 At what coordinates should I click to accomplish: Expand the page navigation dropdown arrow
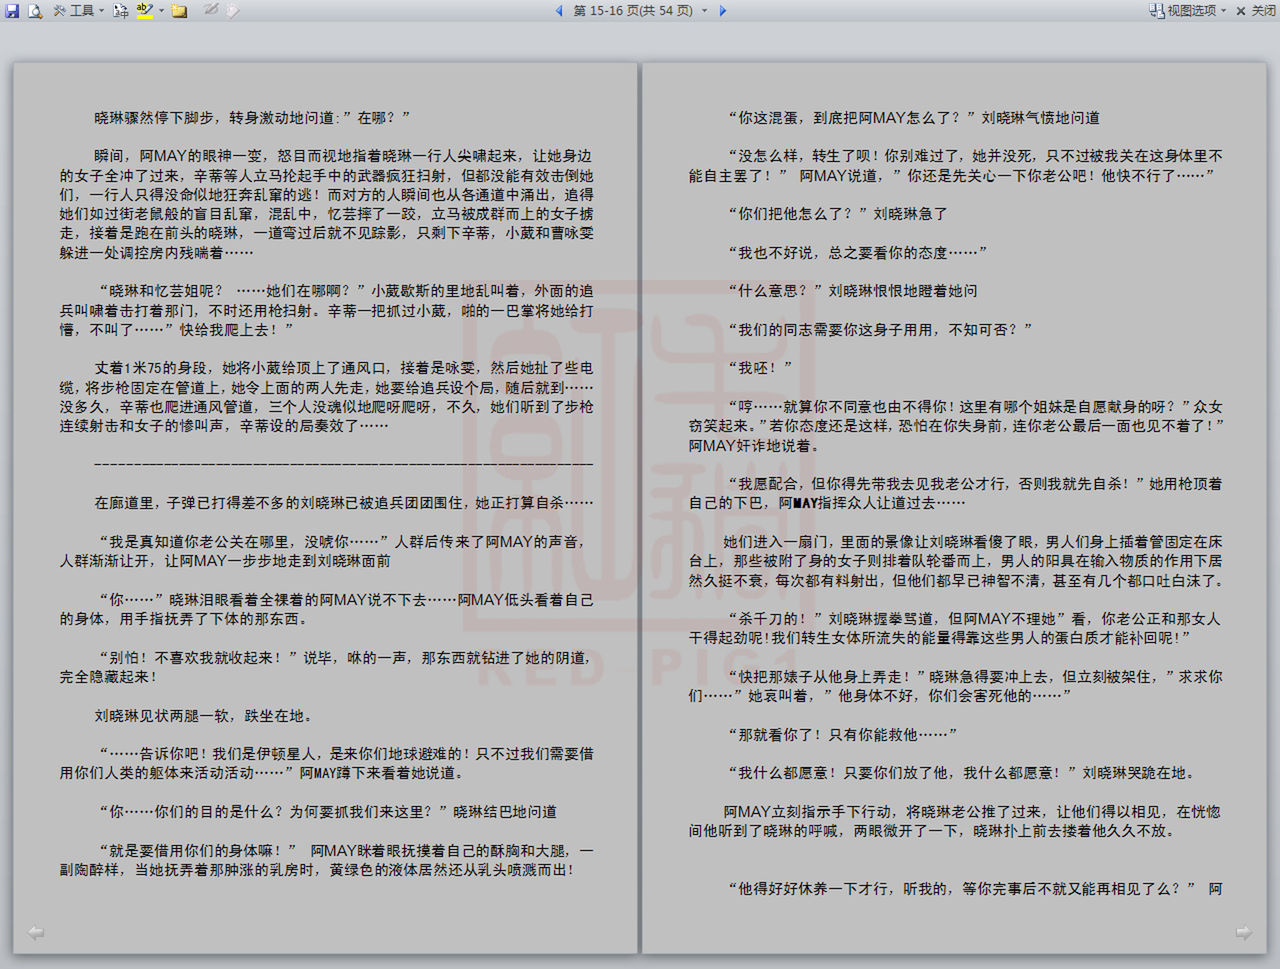tap(704, 11)
